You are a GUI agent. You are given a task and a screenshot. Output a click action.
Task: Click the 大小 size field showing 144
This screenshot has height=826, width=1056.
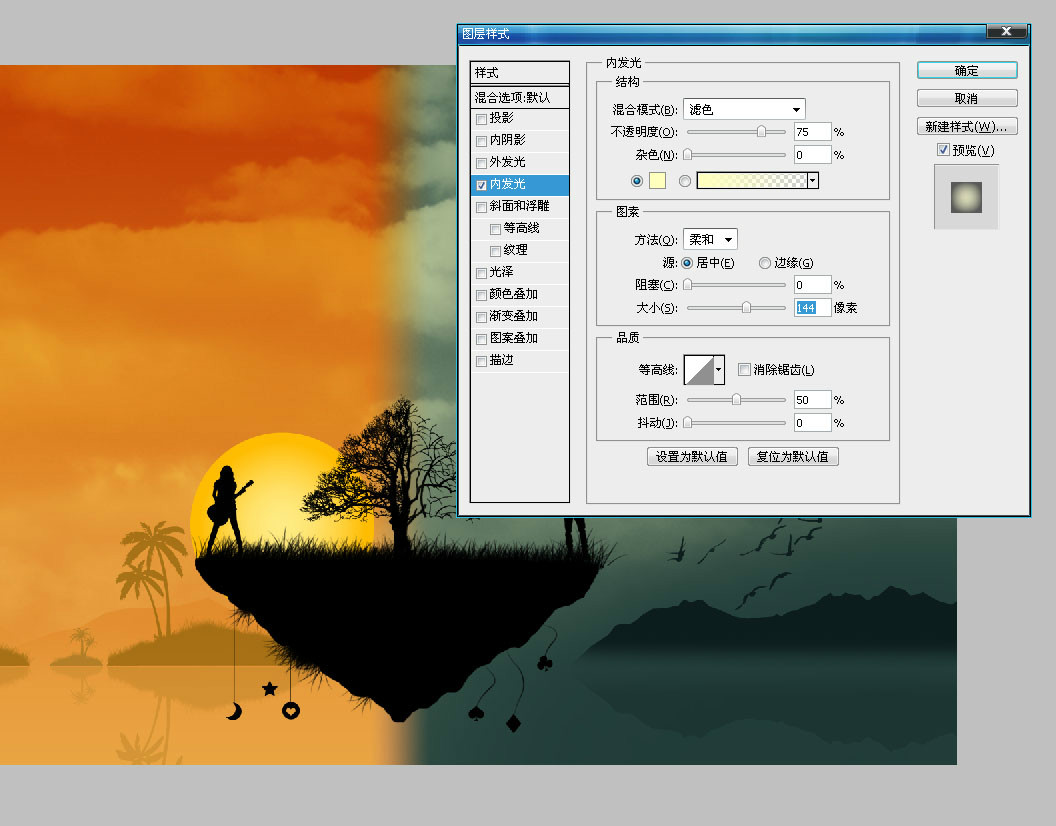pyautogui.click(x=812, y=307)
